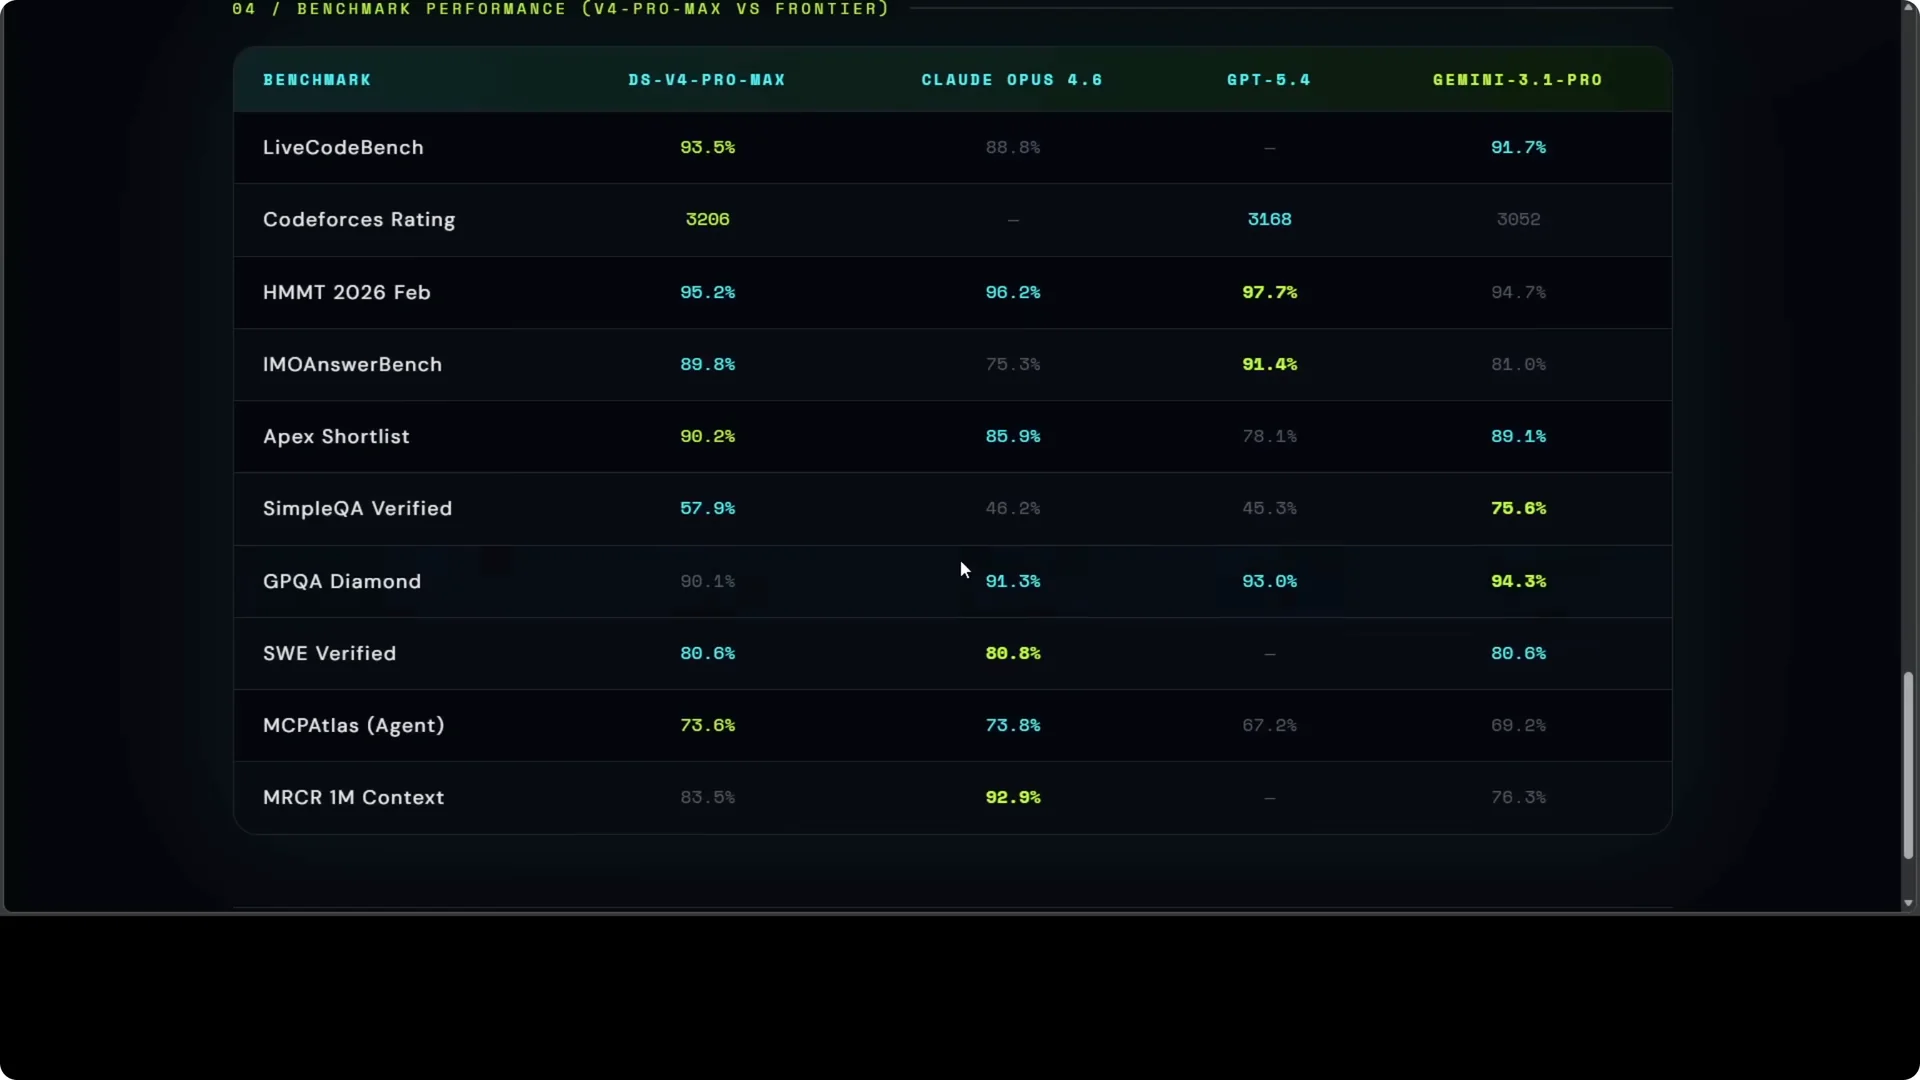Click the 67.2% MCPAtlas score
The height and width of the screenshot is (1080, 1920).
pyautogui.click(x=1269, y=725)
